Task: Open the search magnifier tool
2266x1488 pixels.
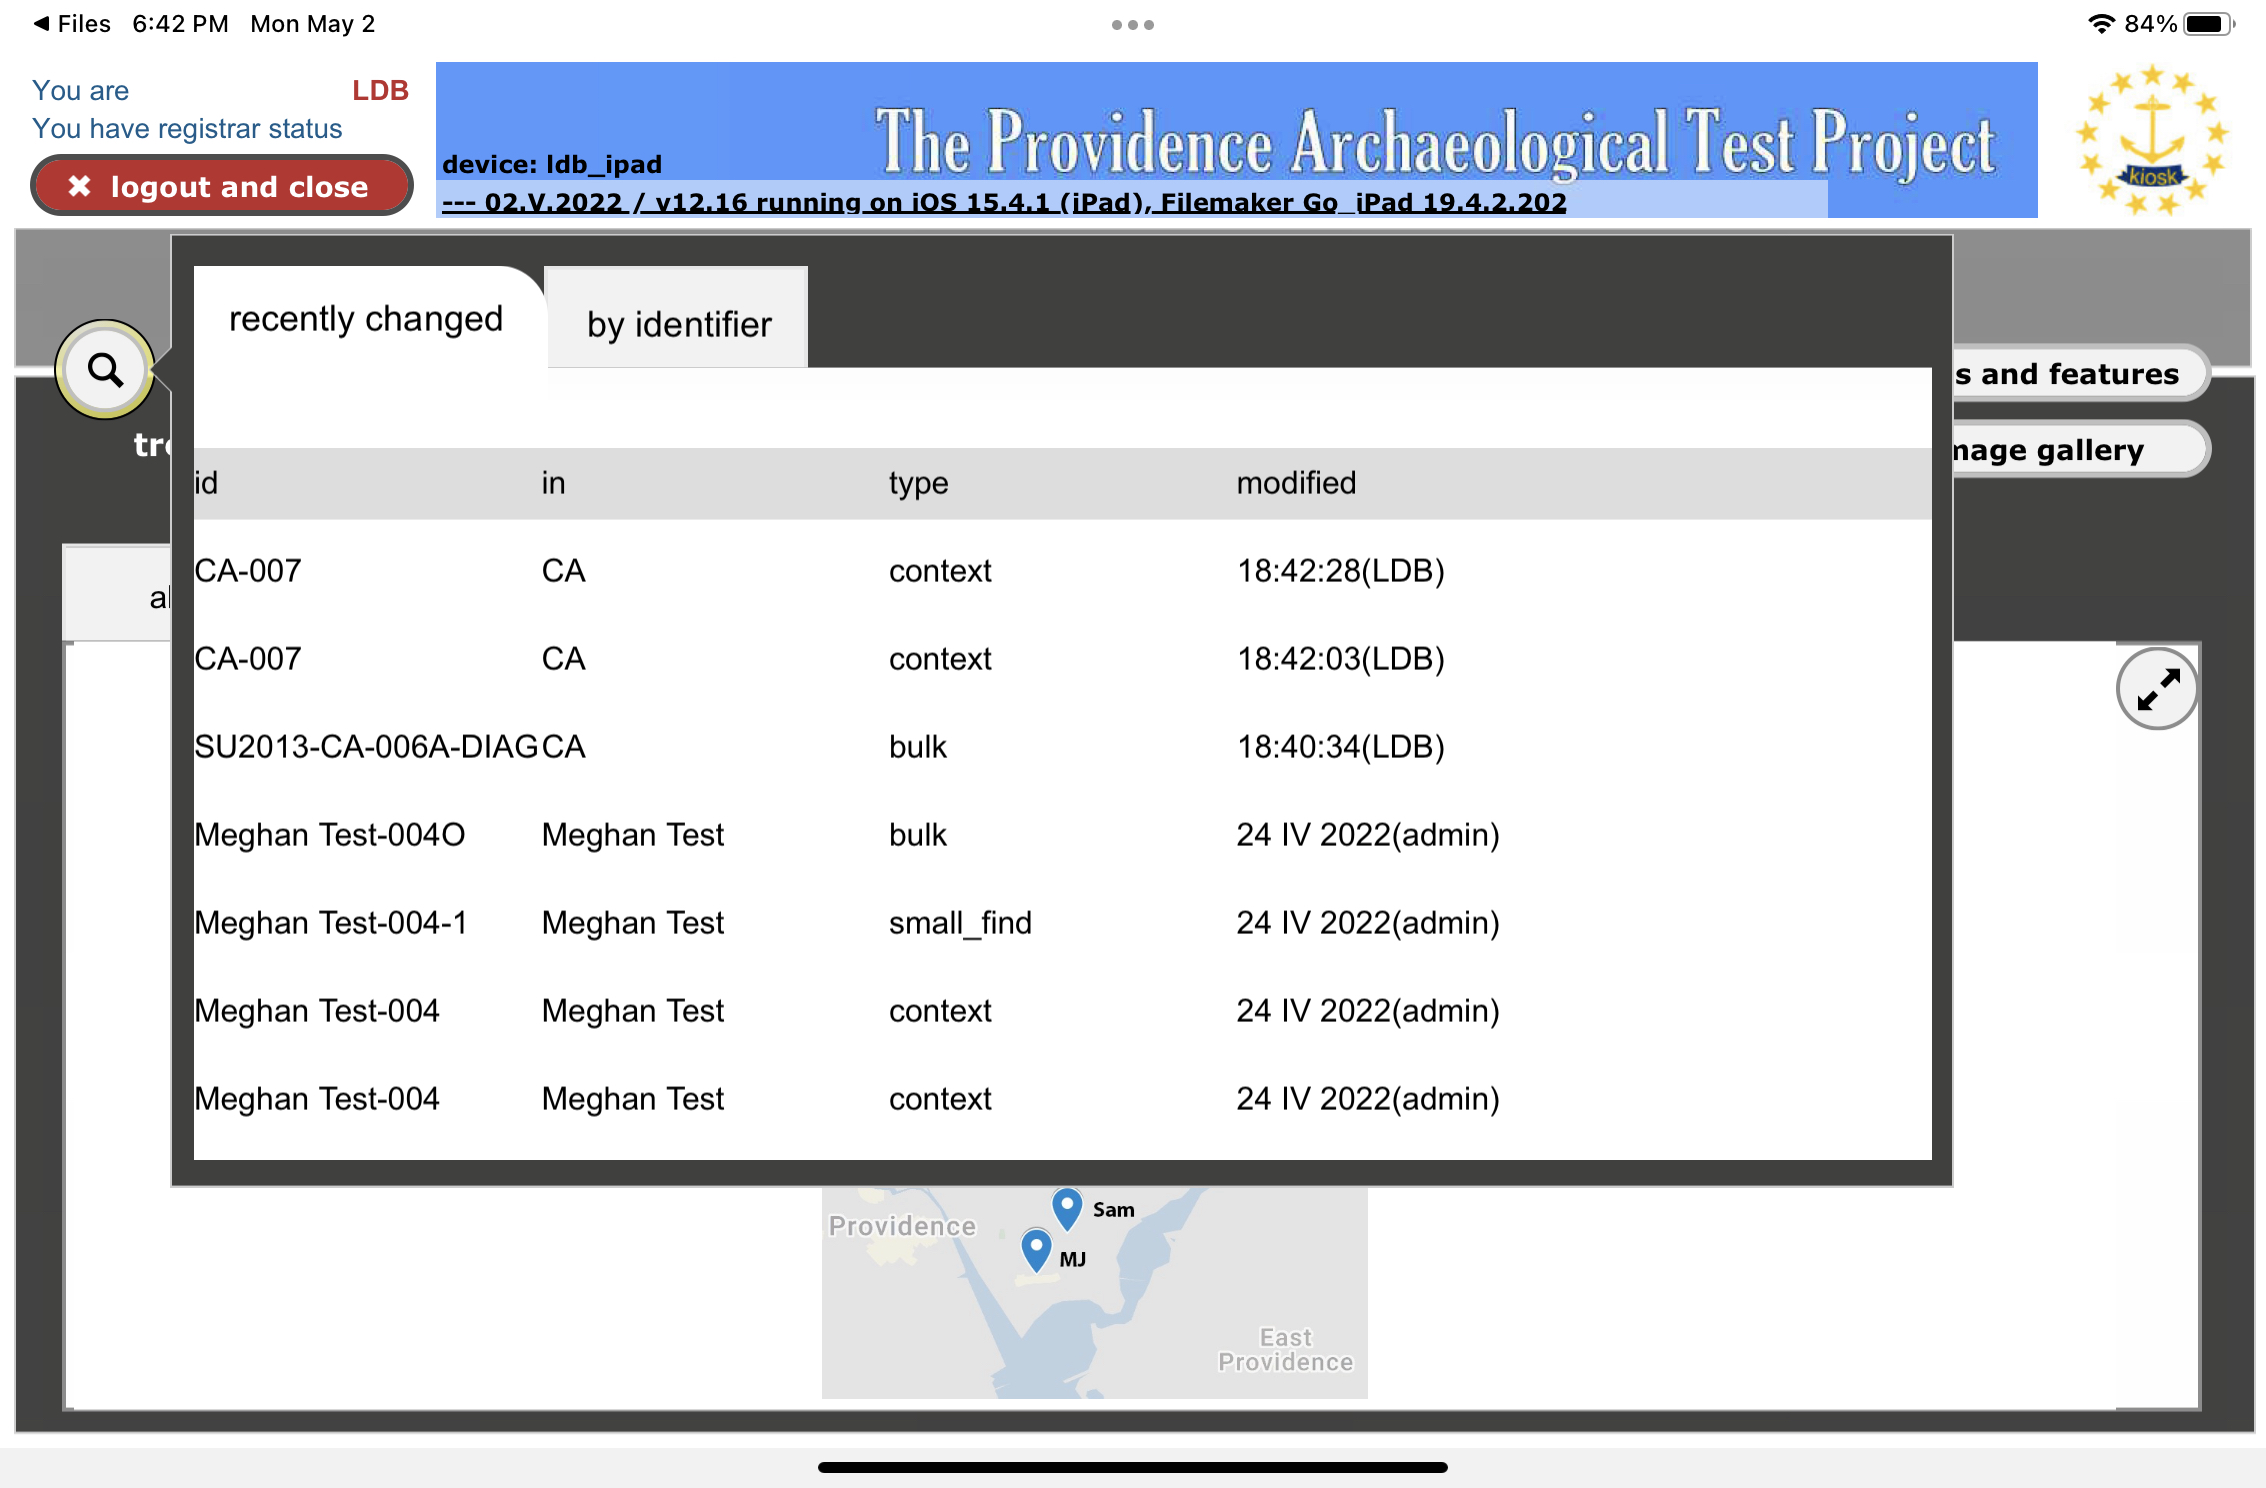Action: point(103,370)
